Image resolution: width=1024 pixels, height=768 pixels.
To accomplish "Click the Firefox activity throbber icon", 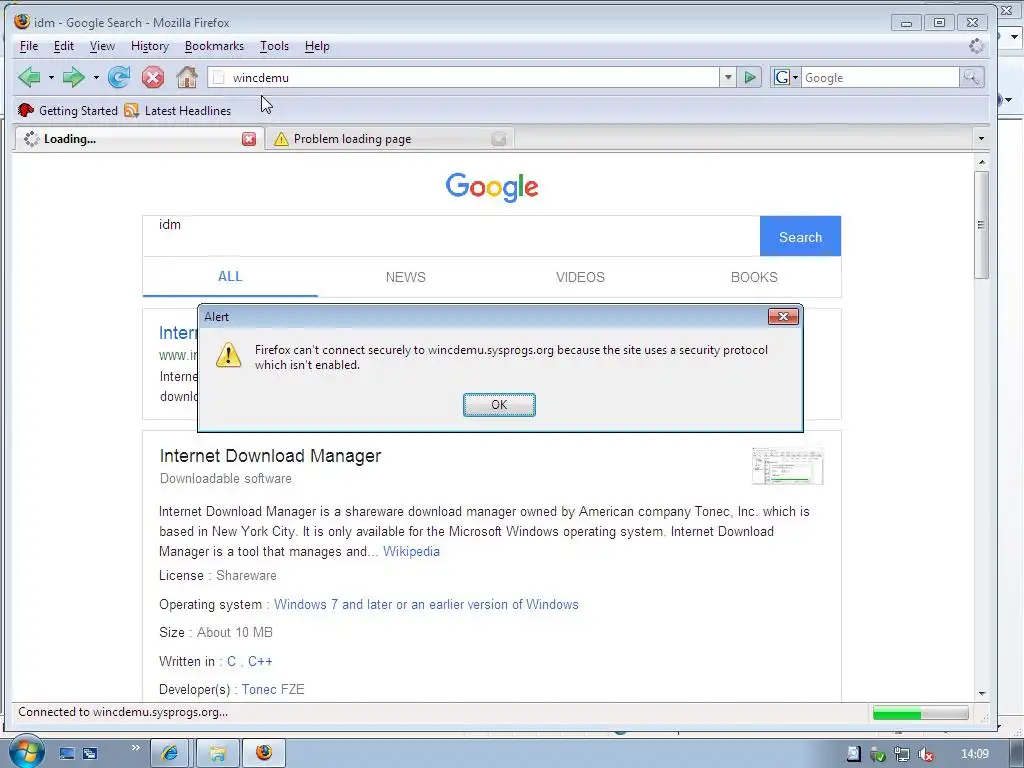I will (x=976, y=46).
